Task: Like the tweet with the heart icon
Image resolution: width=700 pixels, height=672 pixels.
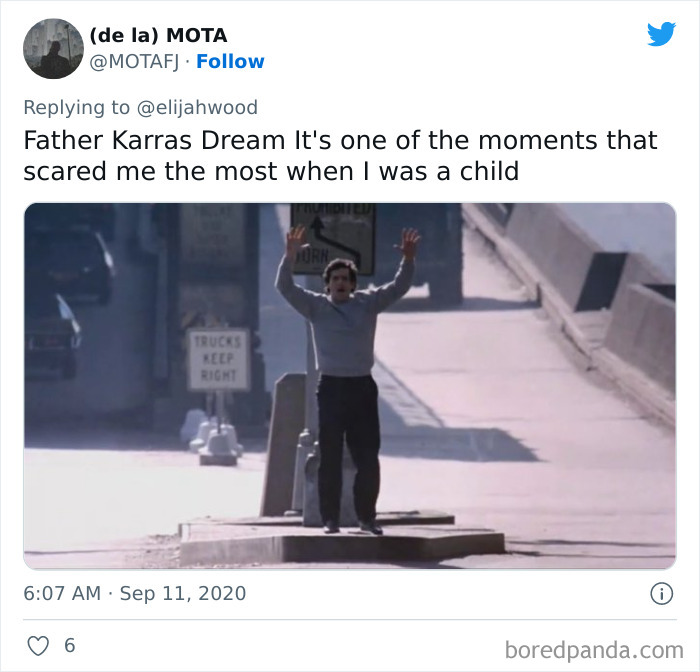Action: [x=38, y=646]
